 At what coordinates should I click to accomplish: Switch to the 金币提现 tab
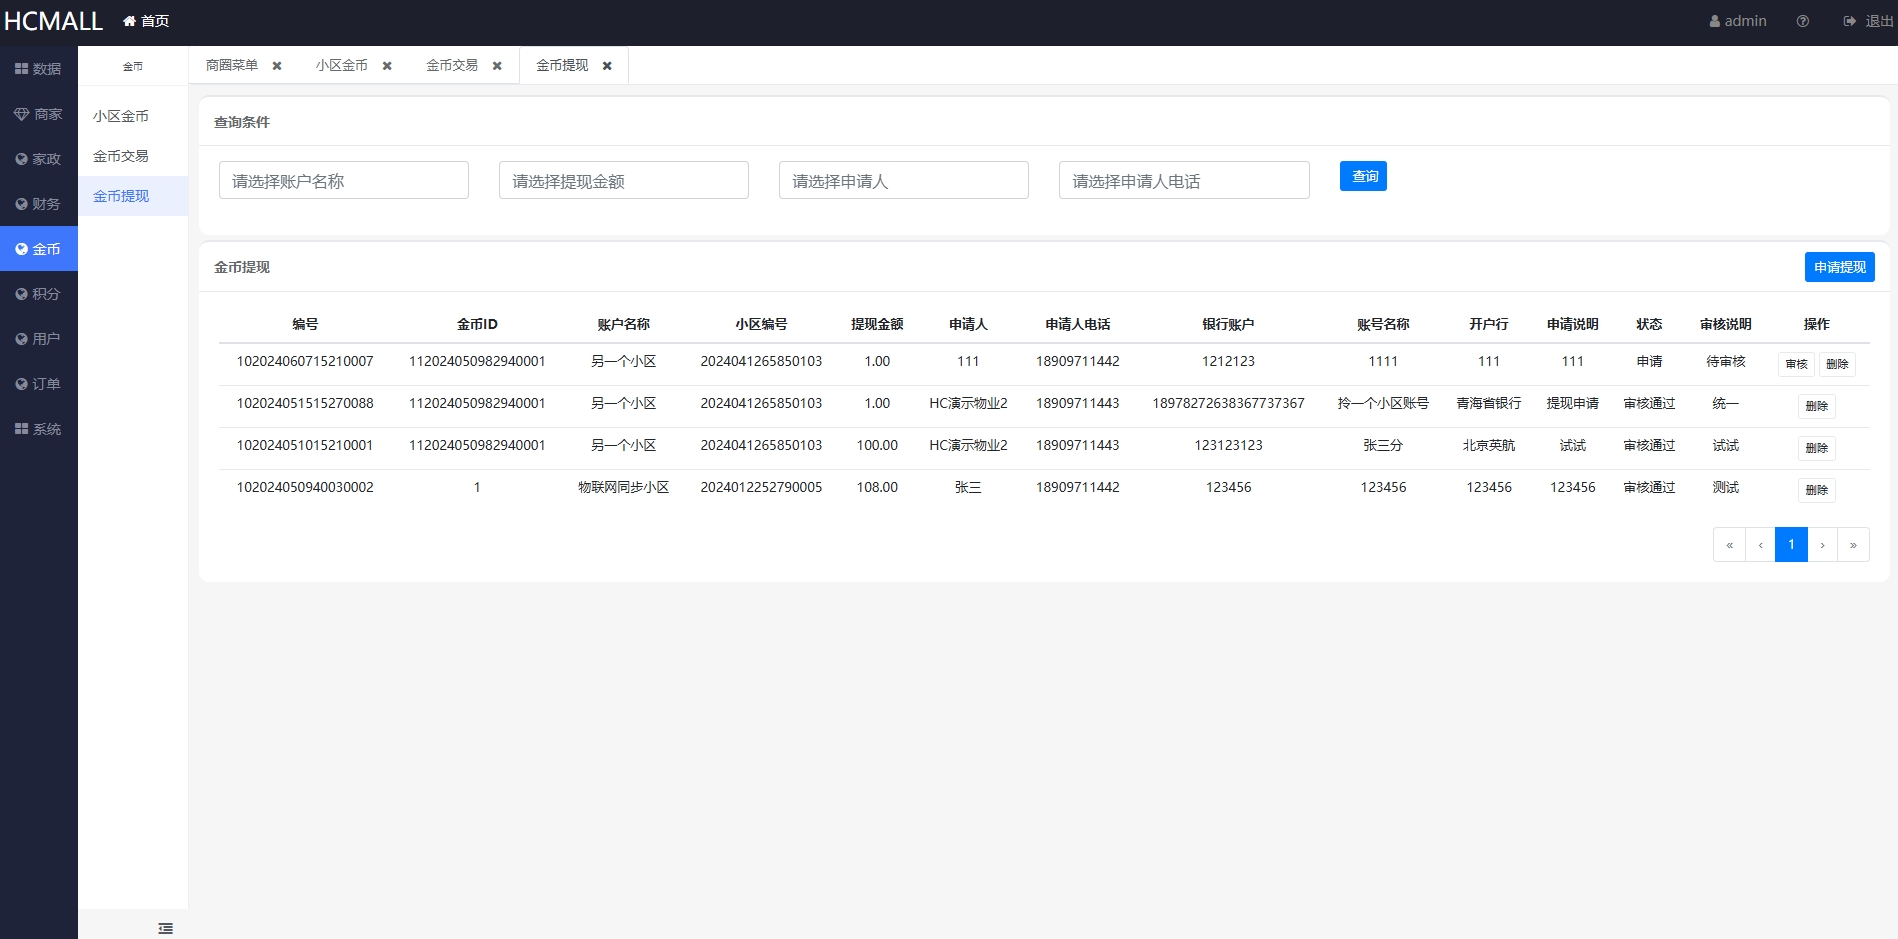[562, 65]
